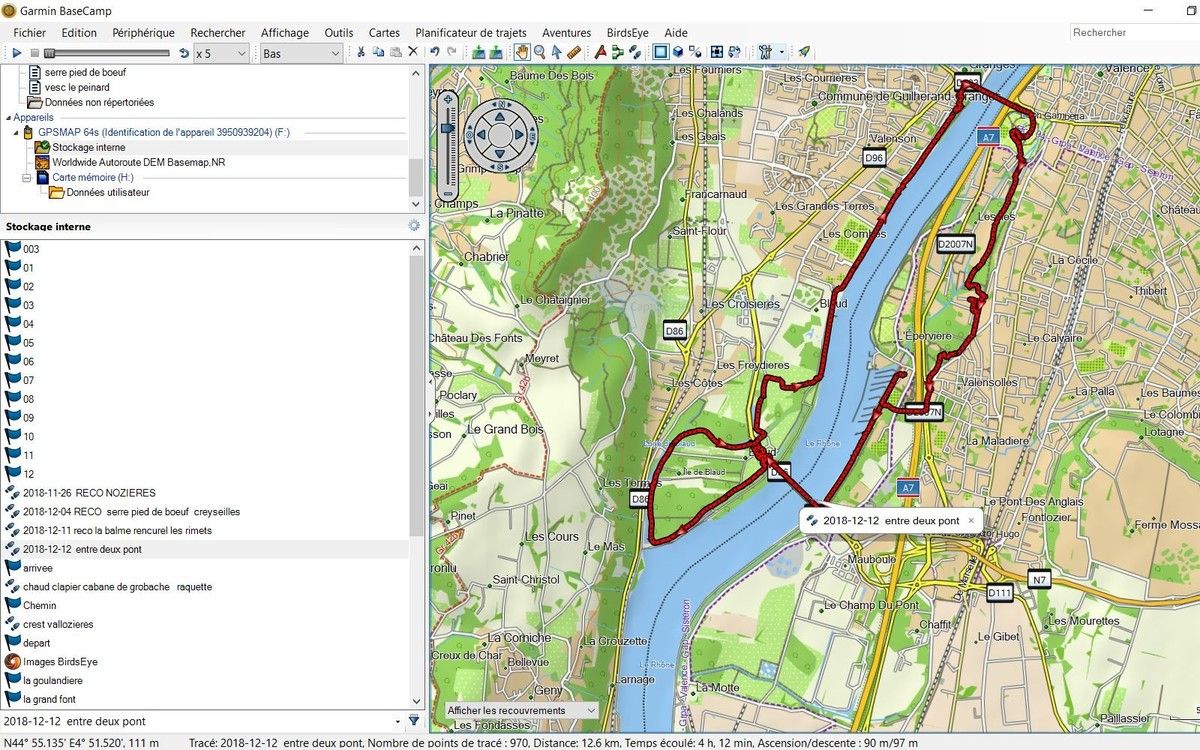Collapse the Carte mémoire (H:) node

28,177
